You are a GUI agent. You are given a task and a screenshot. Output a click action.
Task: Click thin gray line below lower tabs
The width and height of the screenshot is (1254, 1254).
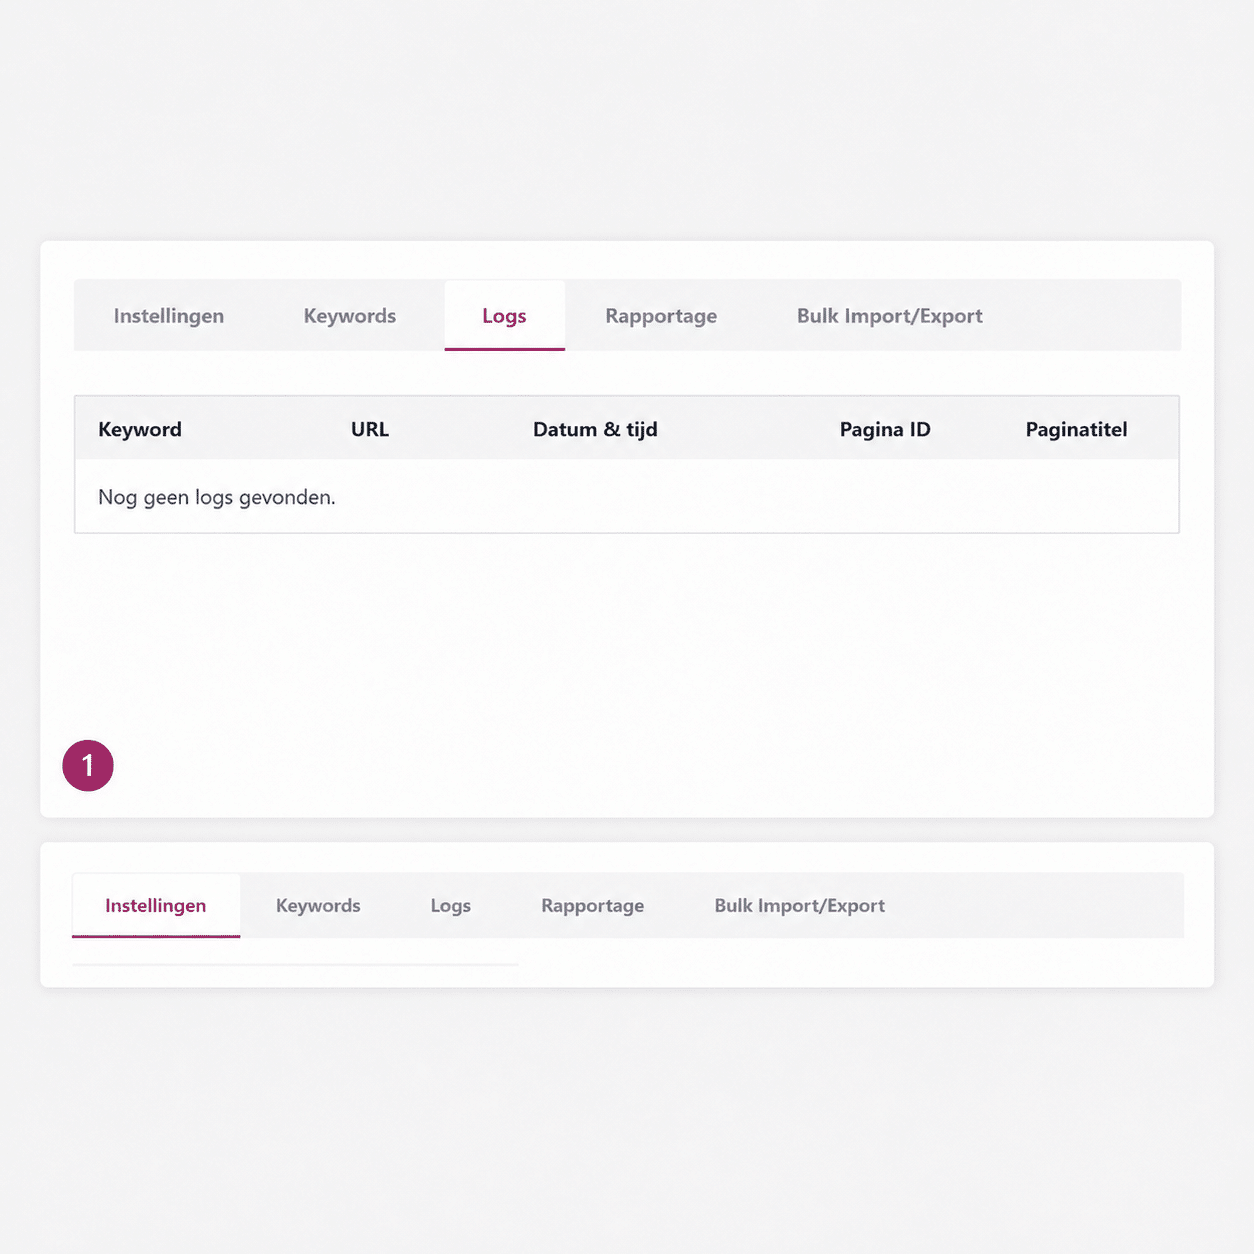pyautogui.click(x=295, y=964)
